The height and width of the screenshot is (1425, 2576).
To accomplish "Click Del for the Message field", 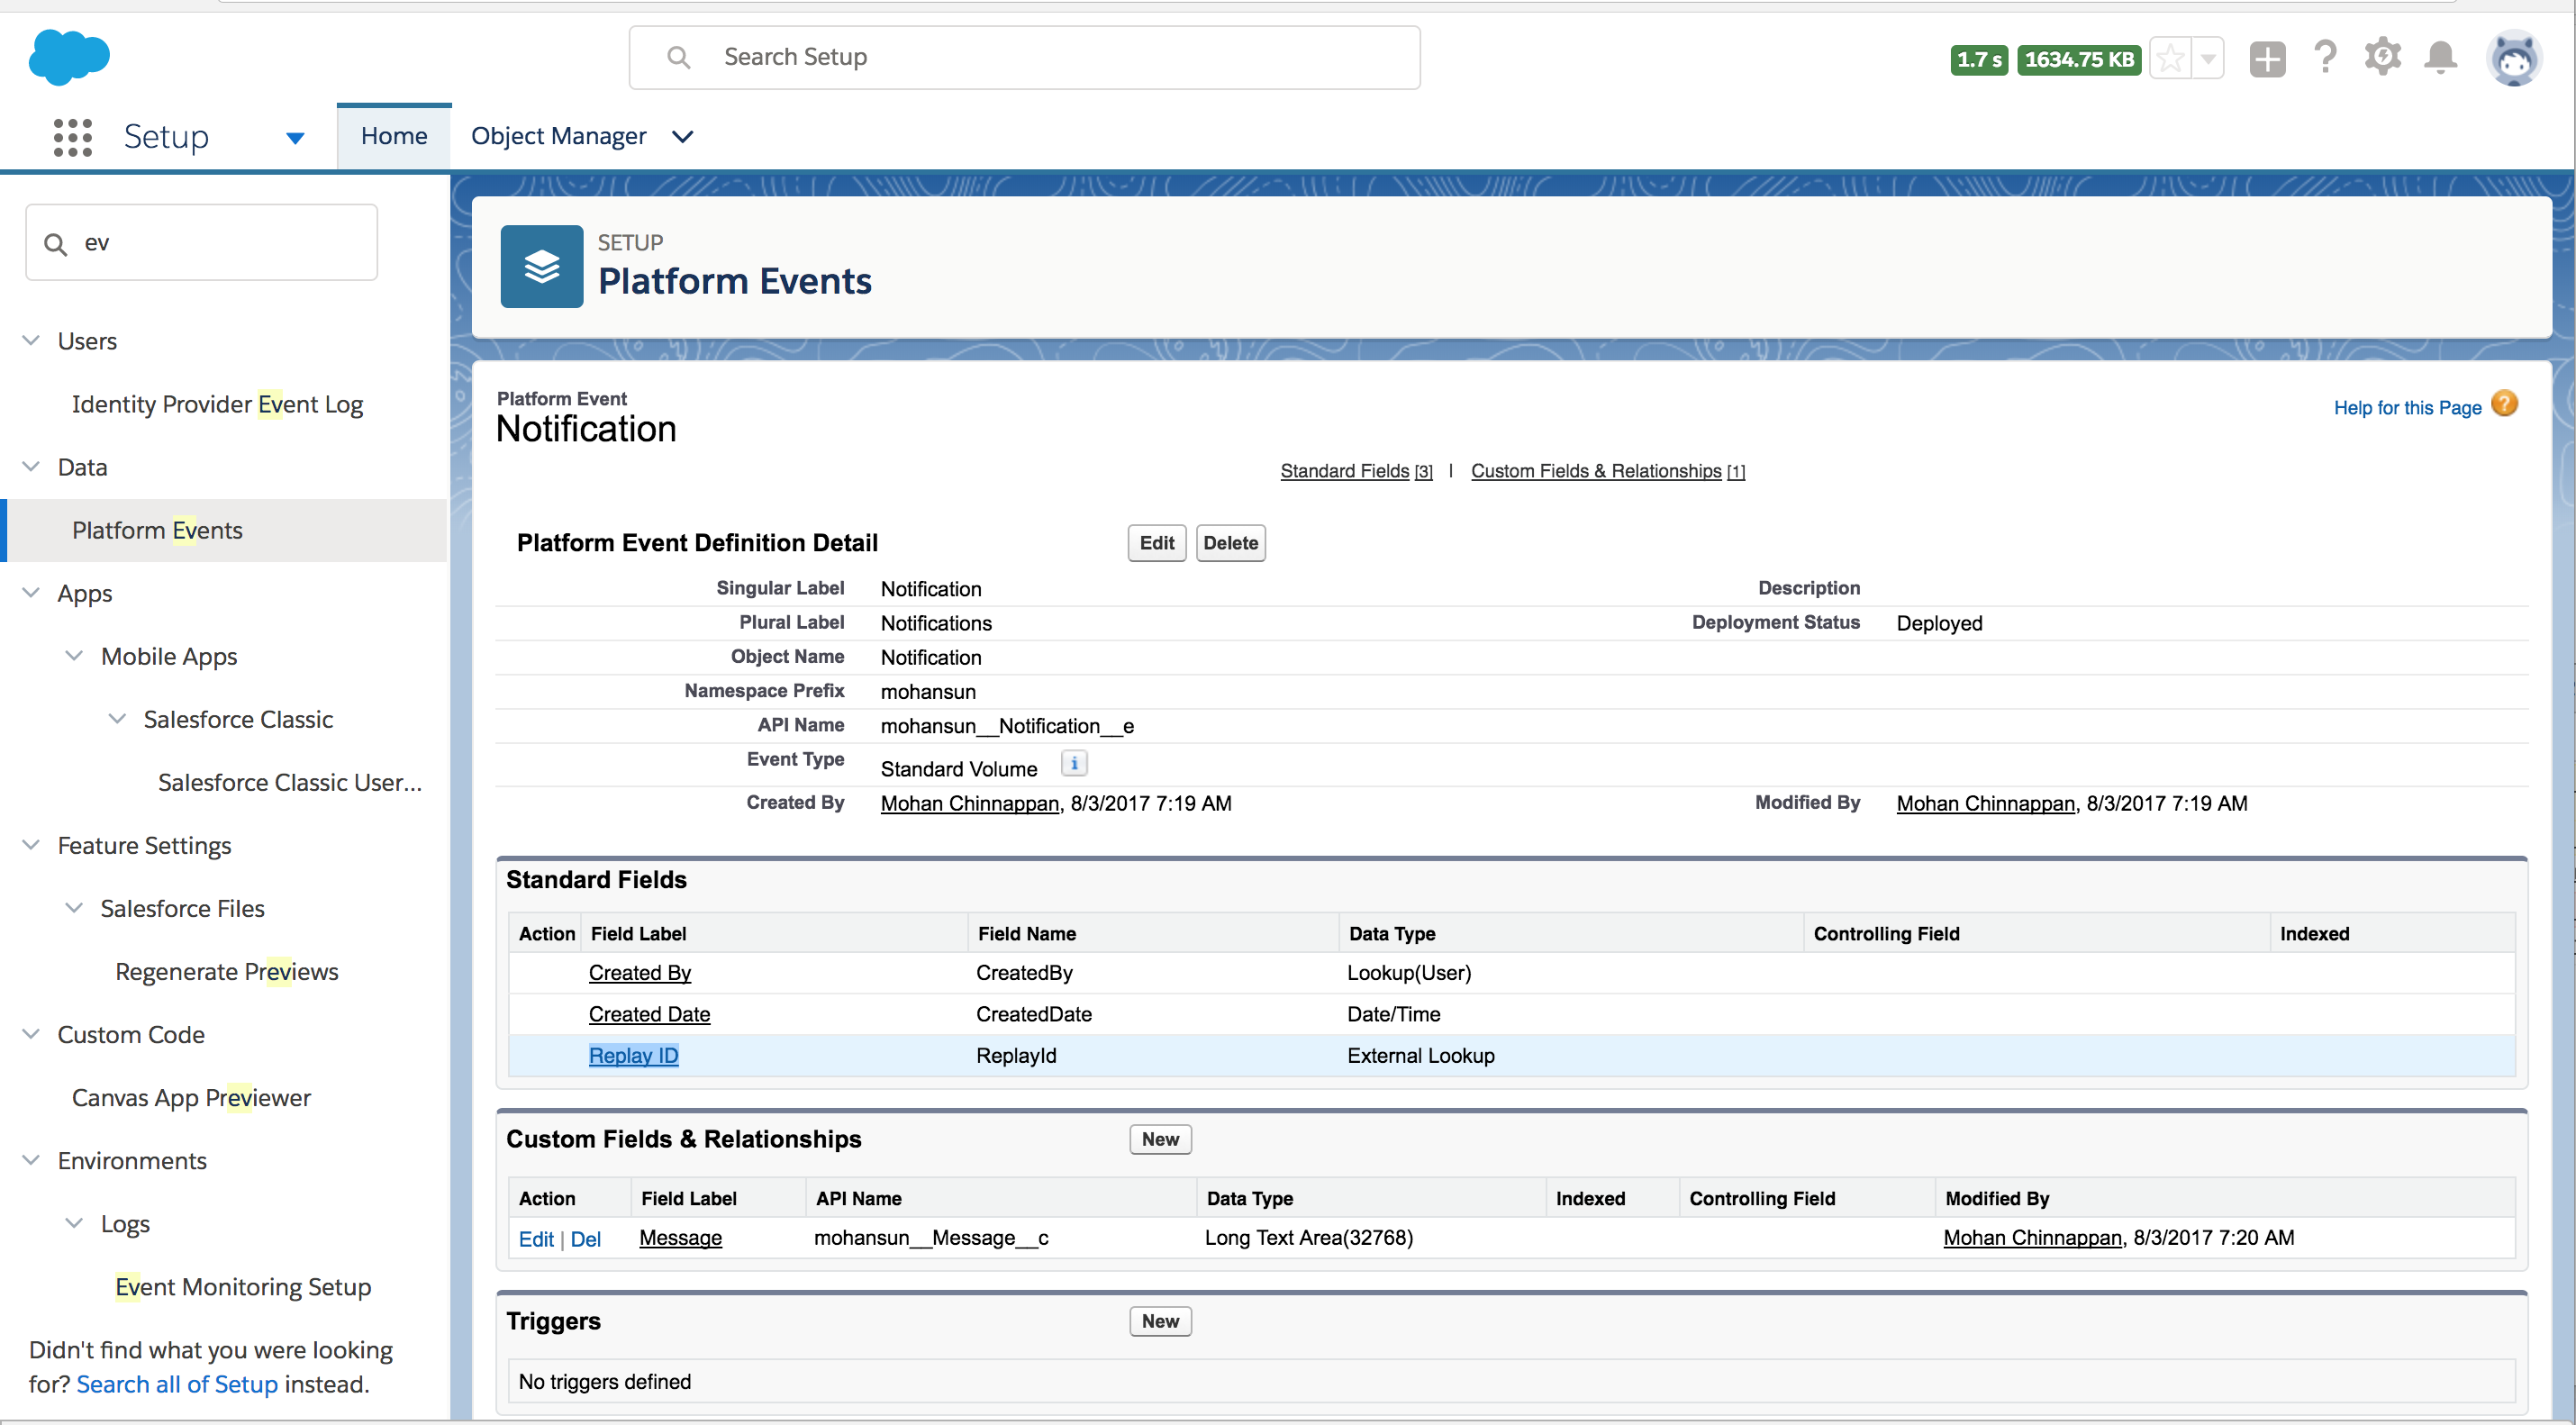I will click(x=585, y=1239).
